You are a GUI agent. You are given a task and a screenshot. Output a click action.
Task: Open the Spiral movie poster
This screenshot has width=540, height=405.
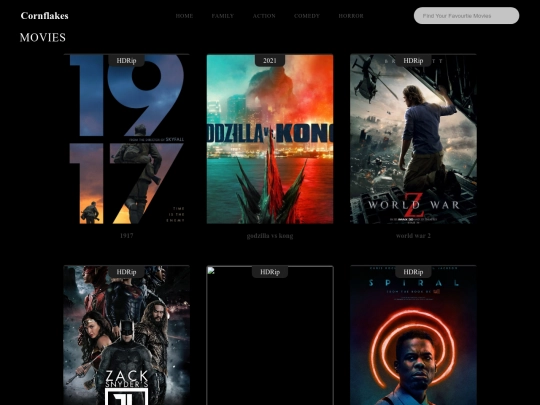tap(413, 335)
